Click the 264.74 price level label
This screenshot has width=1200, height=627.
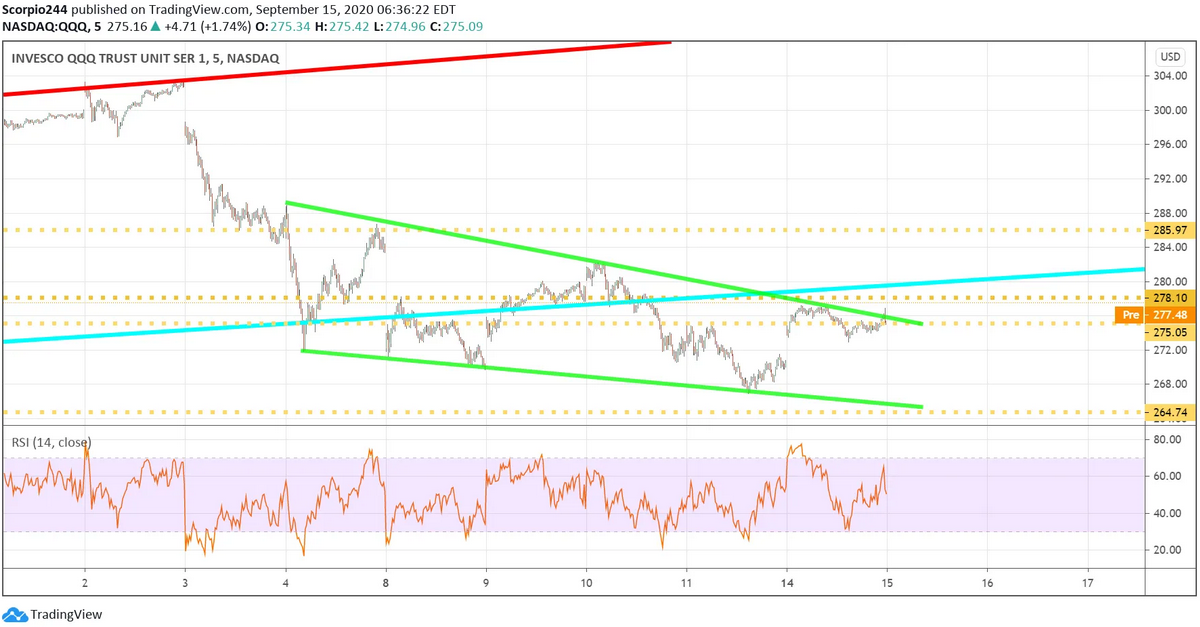pos(1168,411)
